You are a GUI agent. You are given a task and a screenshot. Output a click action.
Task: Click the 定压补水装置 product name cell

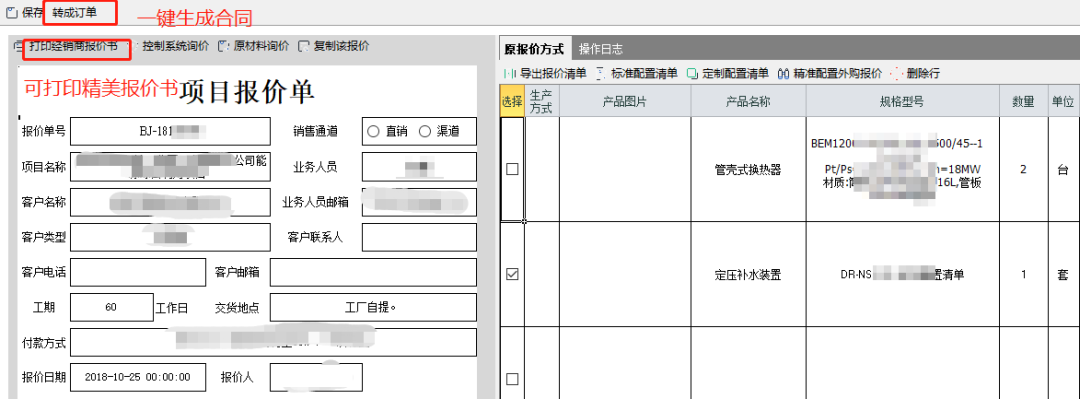click(749, 274)
